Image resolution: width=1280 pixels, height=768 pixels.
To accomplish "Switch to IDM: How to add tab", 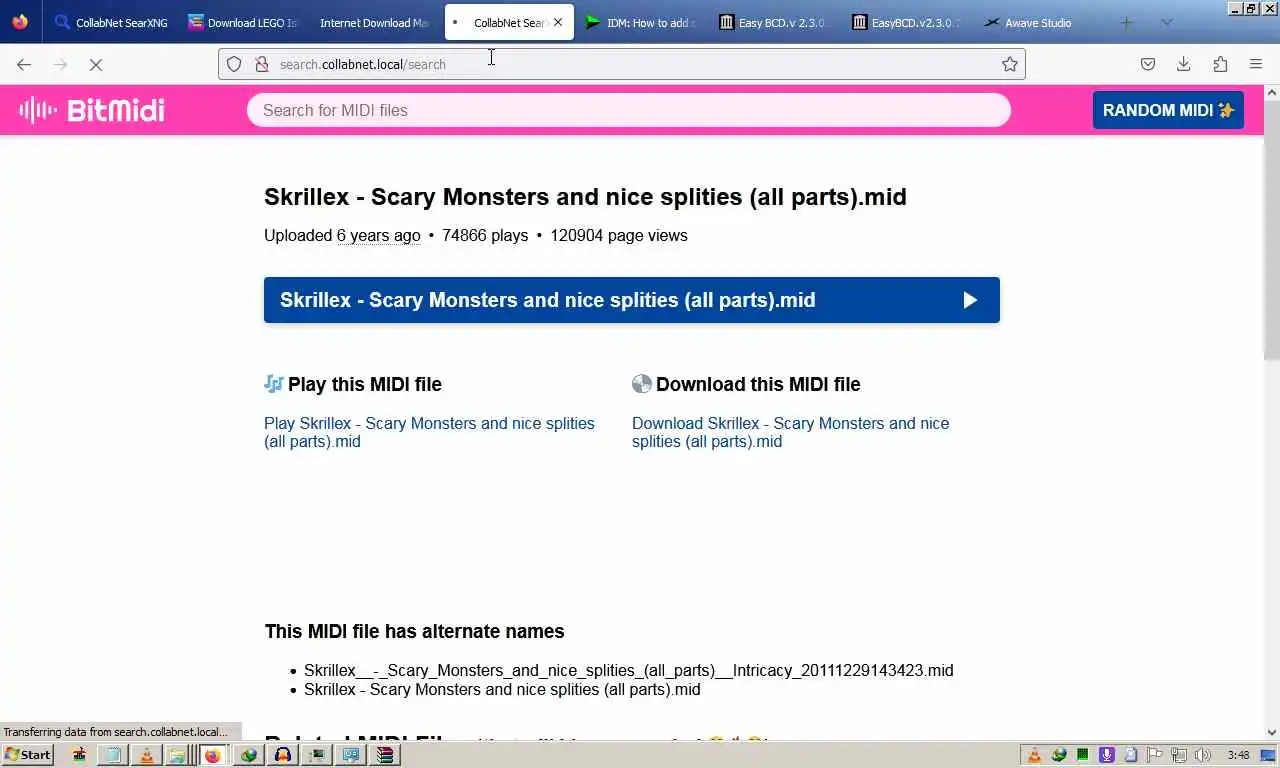I will pyautogui.click(x=641, y=22).
